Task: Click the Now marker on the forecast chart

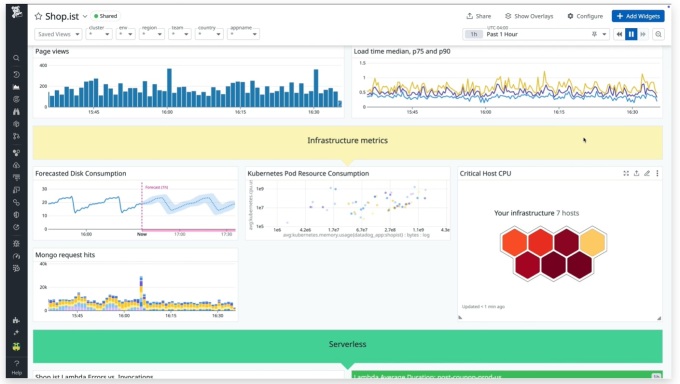Action: [142, 234]
